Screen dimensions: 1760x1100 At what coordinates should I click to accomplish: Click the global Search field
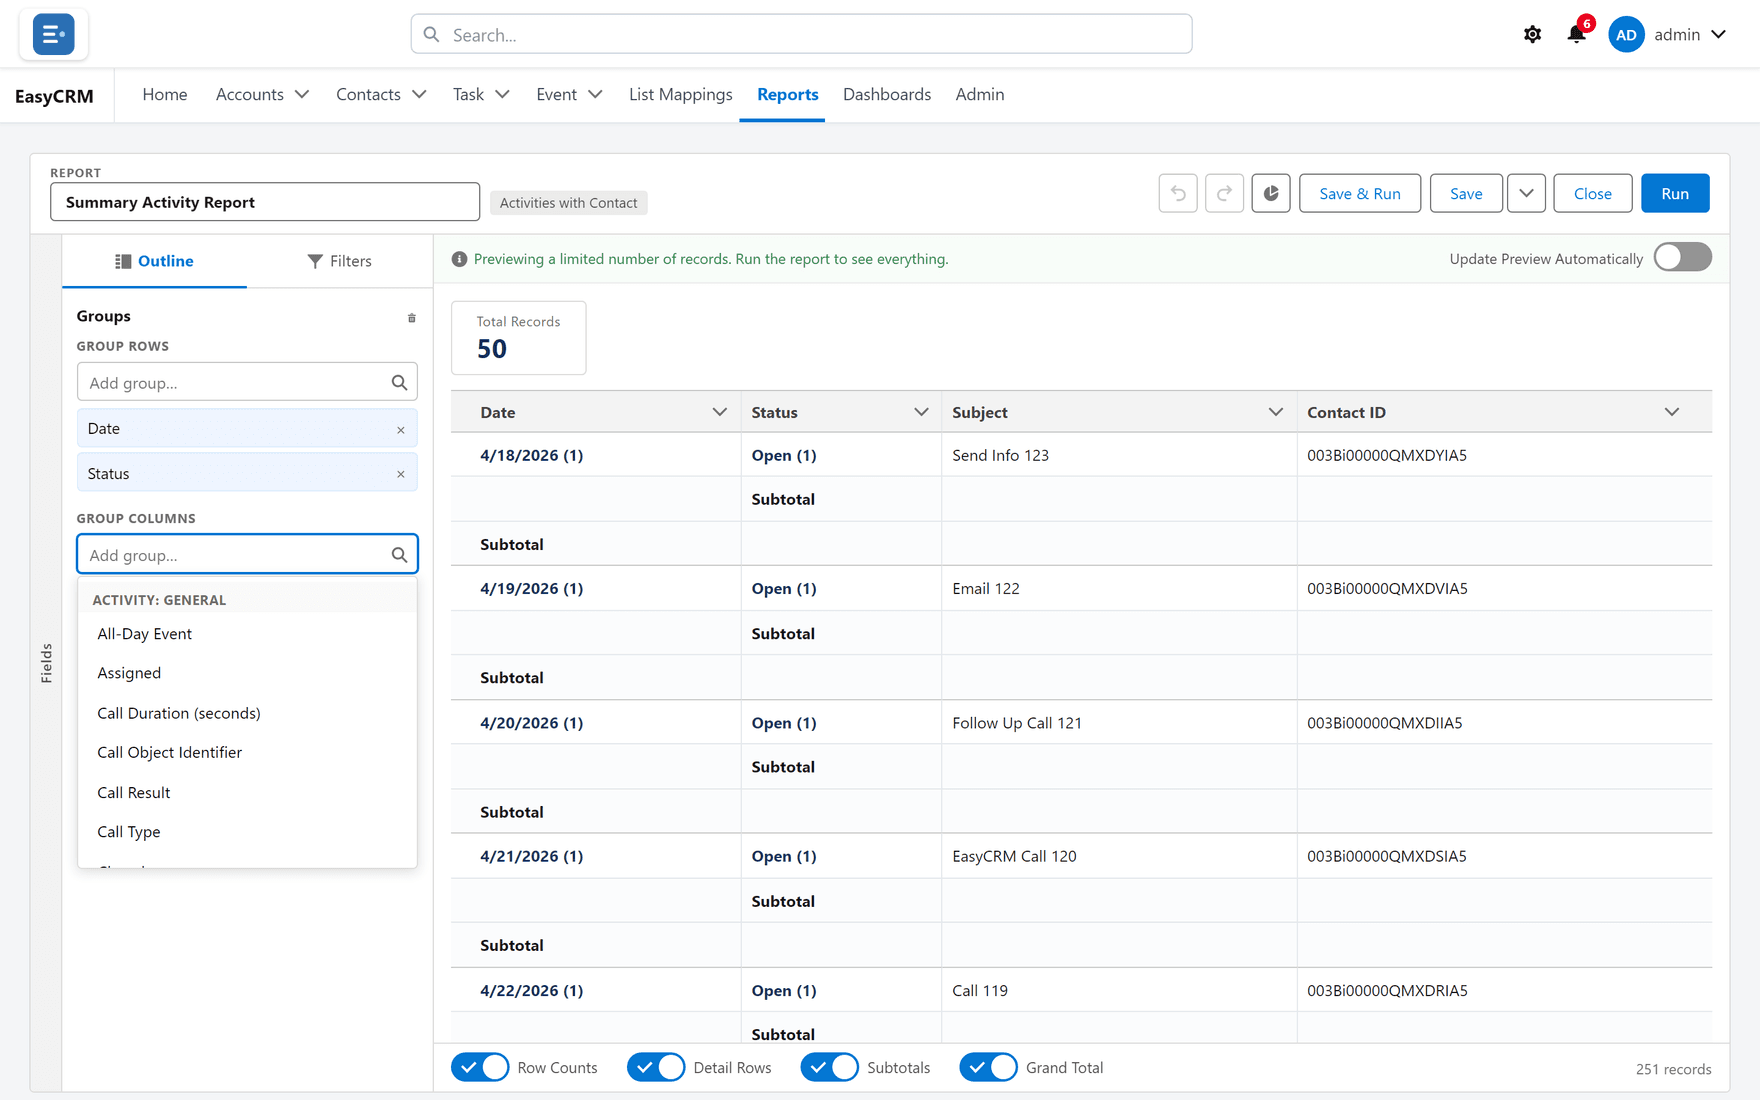coord(801,35)
